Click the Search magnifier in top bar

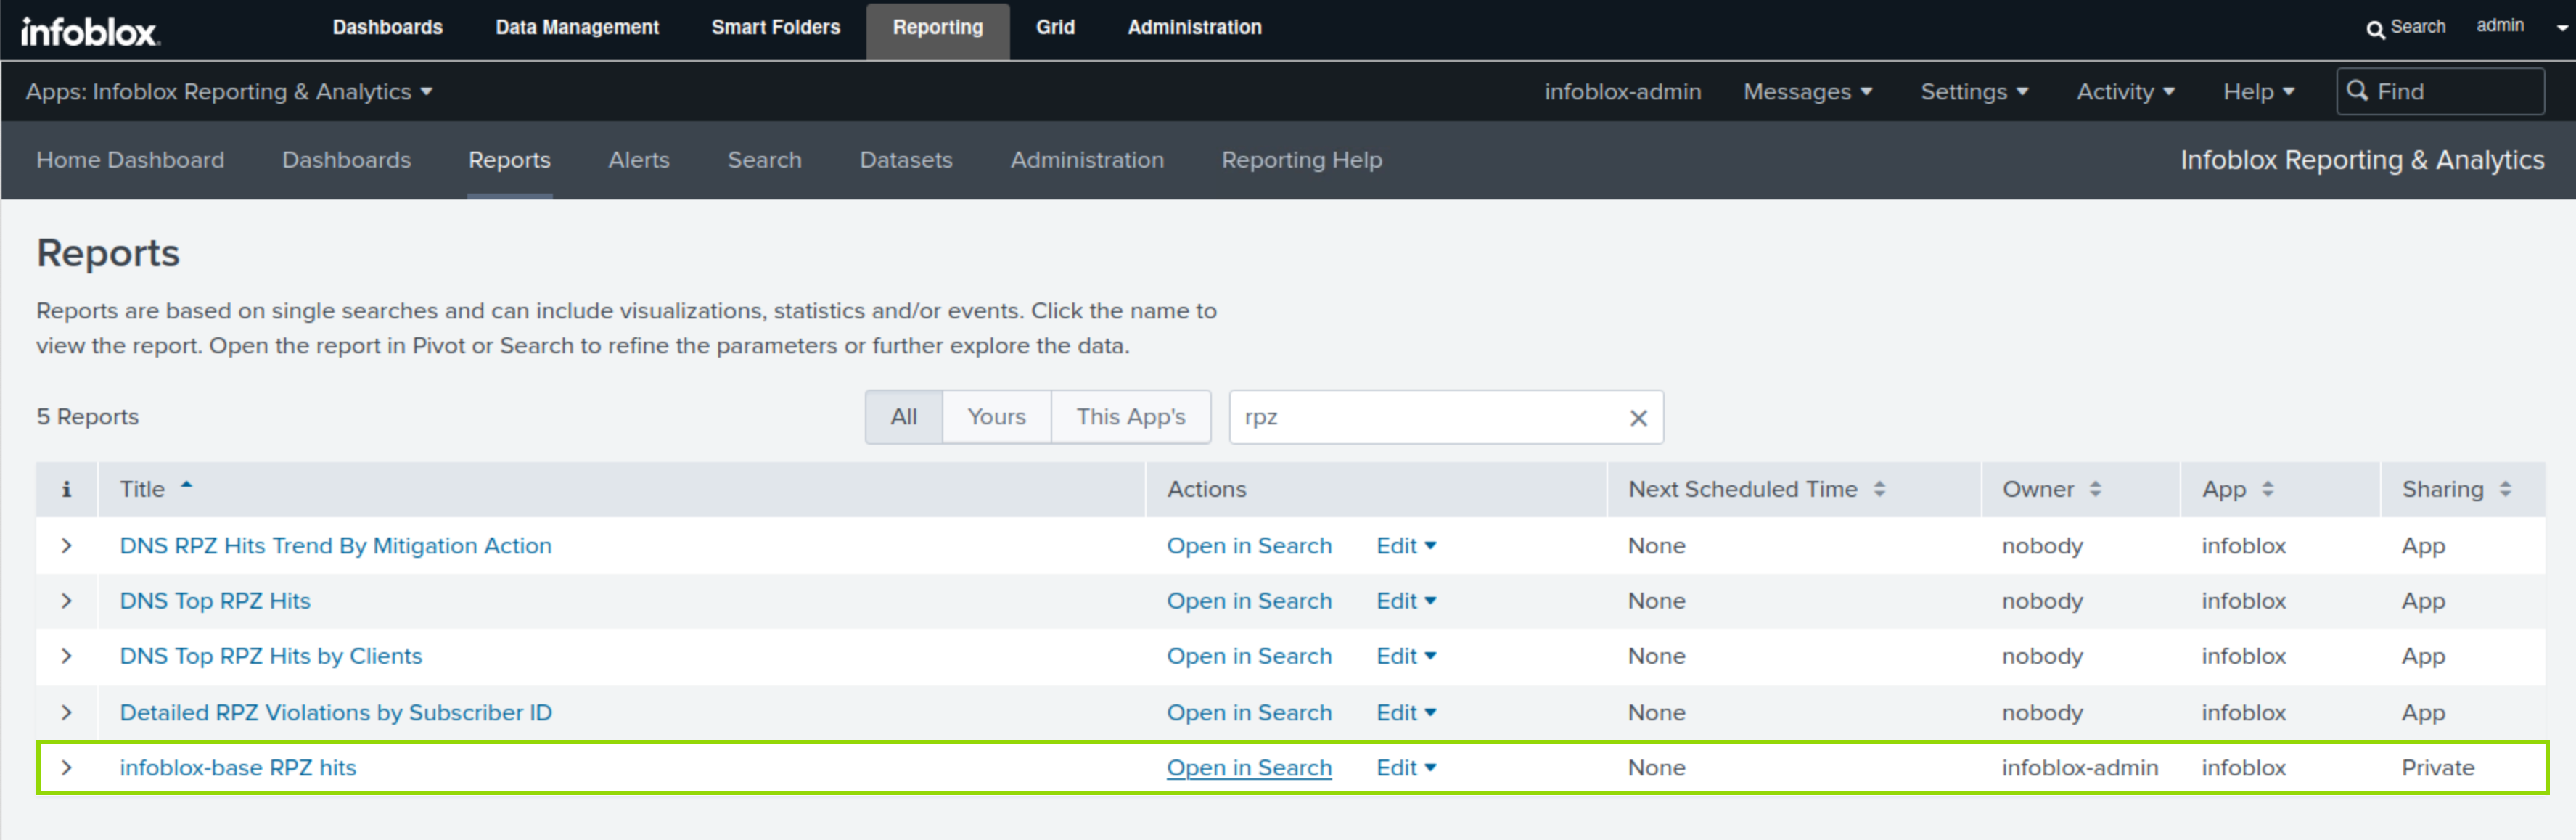[x=2375, y=29]
